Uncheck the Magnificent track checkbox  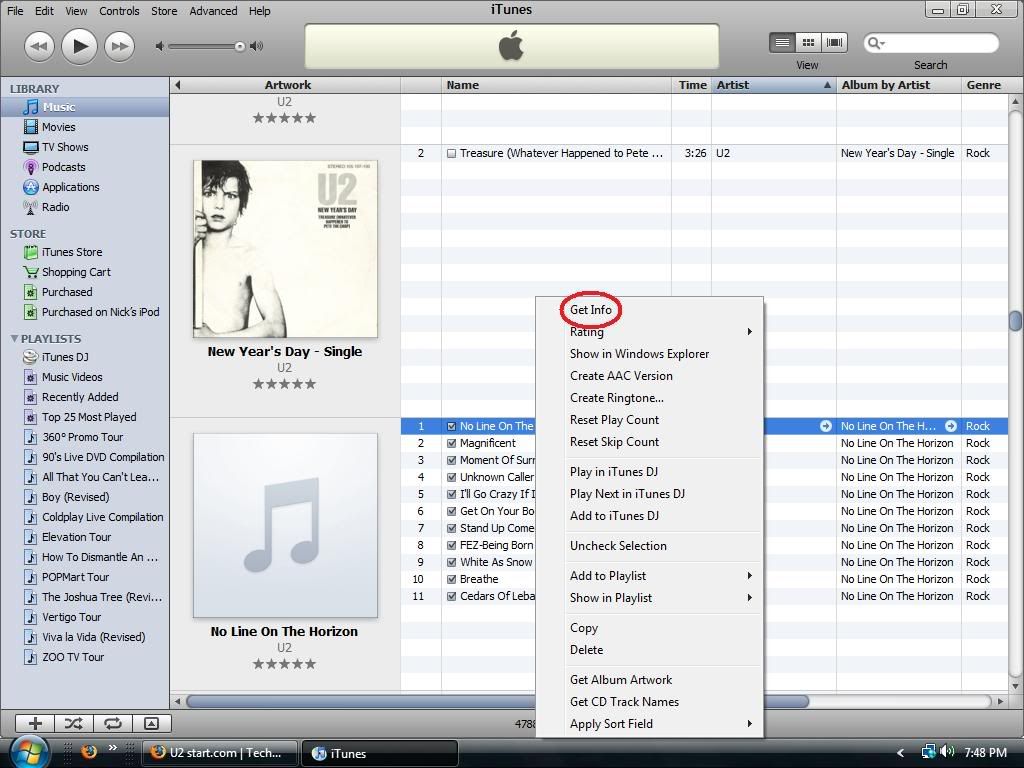[451, 443]
